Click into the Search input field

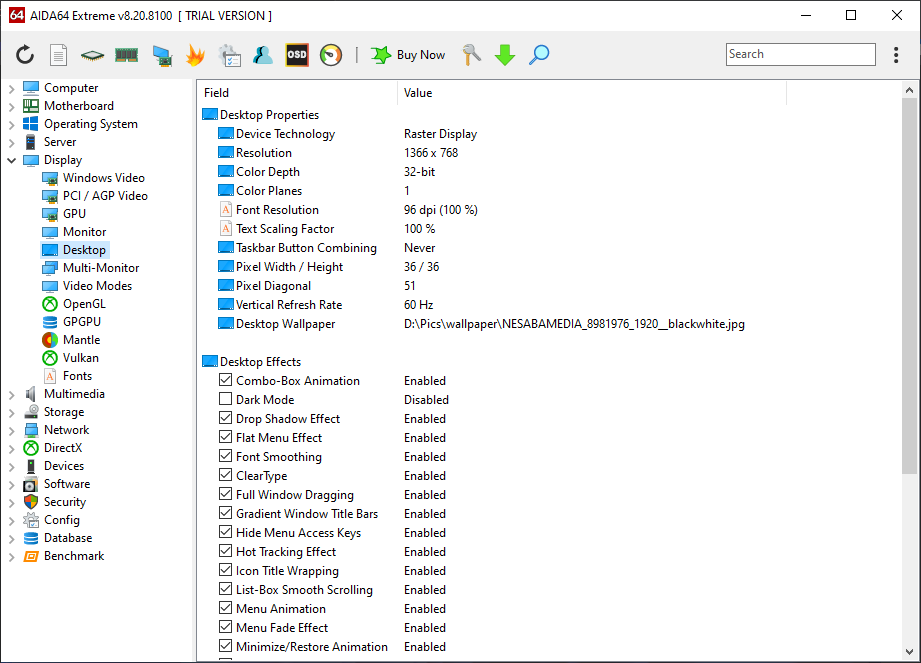point(800,55)
